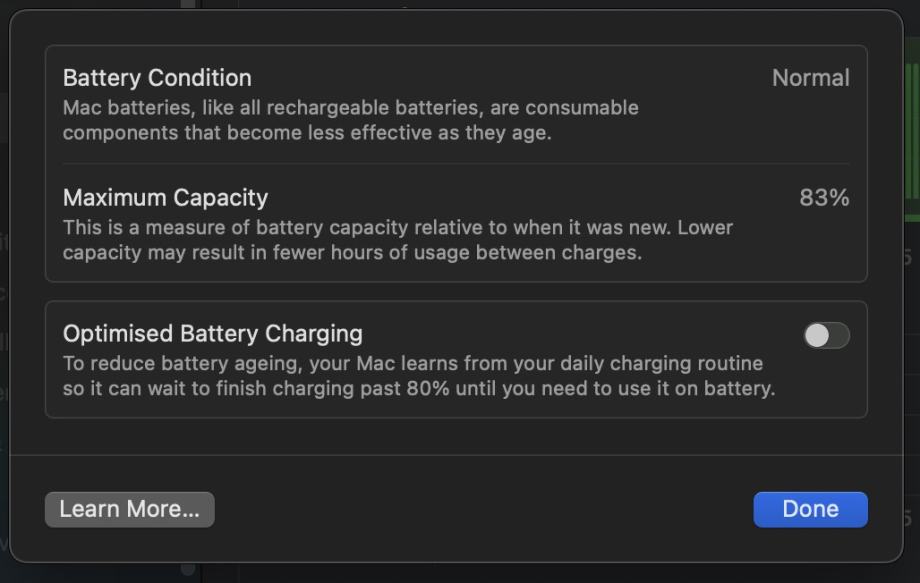Click the "components that become less effective" line
The image size is (920, 583).
pos(306,132)
